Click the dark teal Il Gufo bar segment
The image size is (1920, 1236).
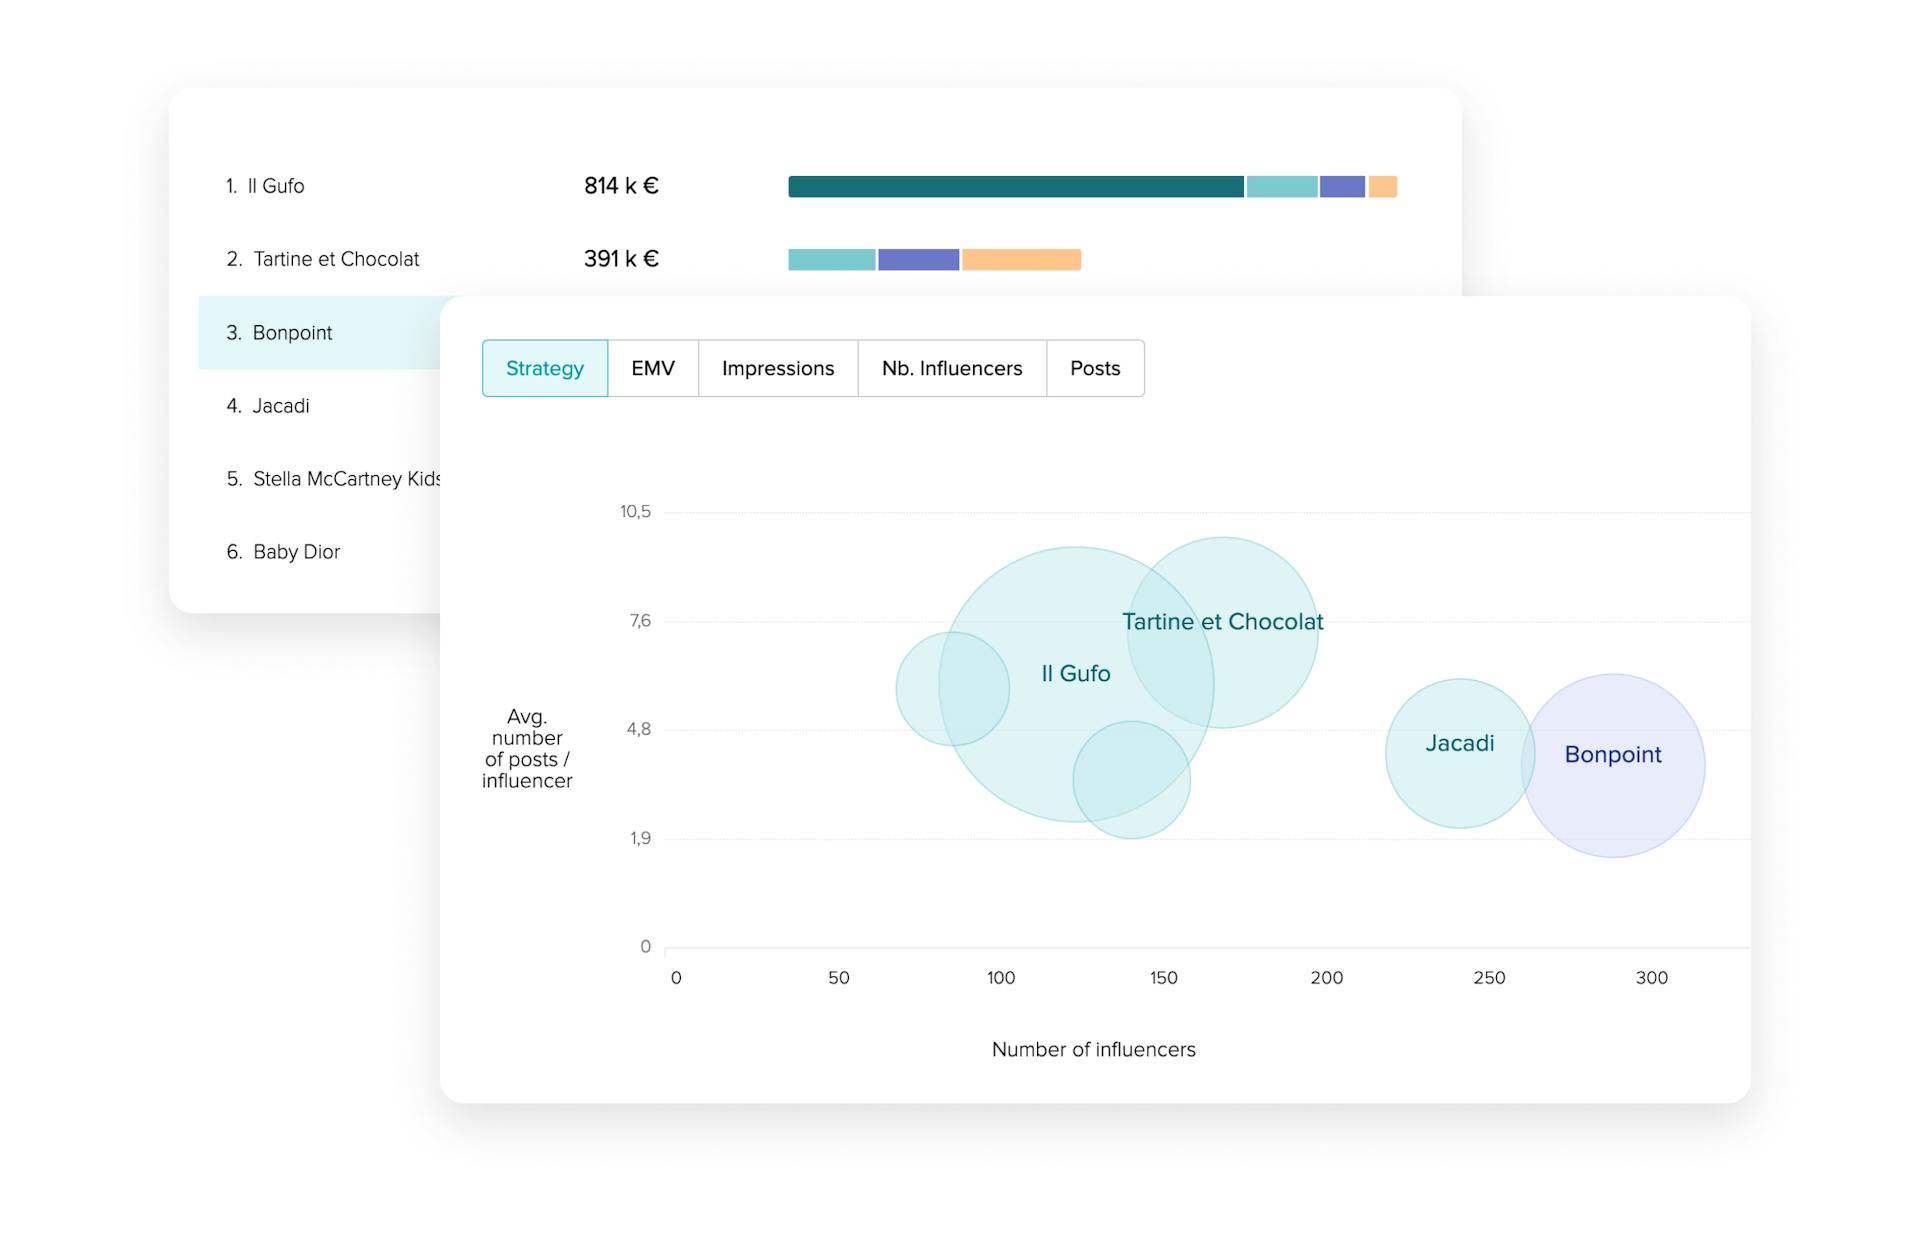tap(1015, 186)
